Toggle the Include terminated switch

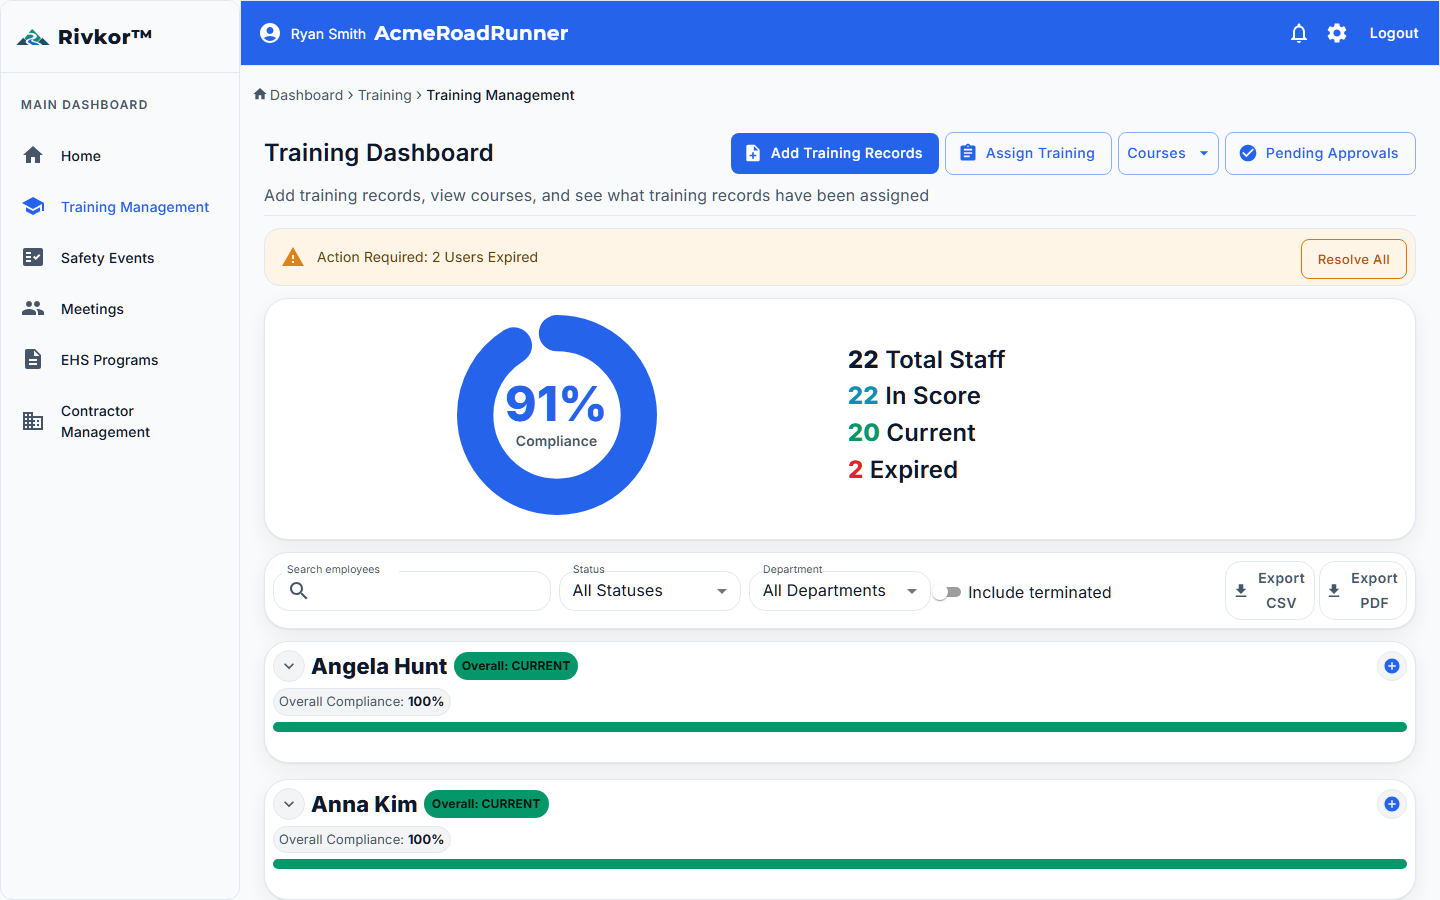tap(946, 592)
